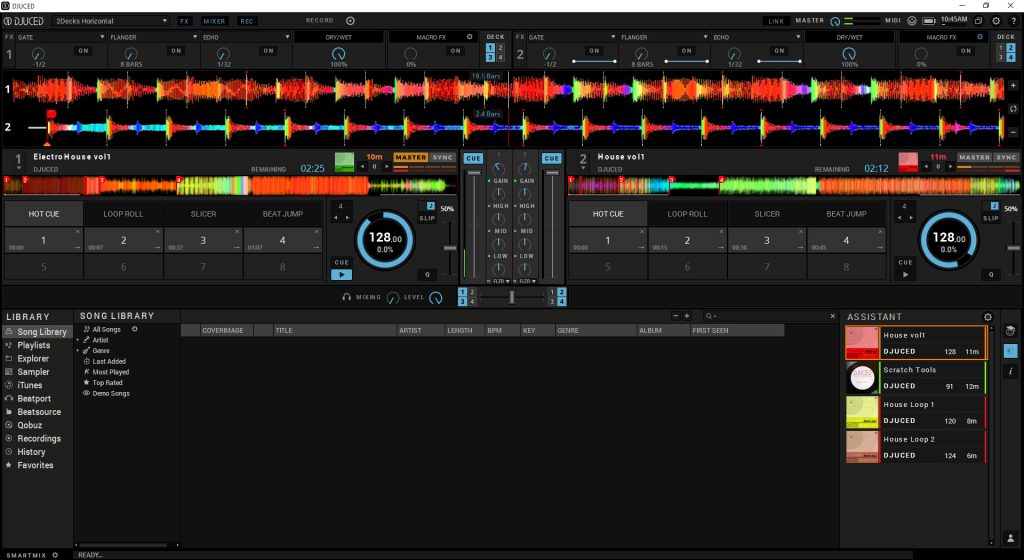Screen dimensions: 1024x560
Task: Open the left channel FLTR dropdown
Action: [x=501, y=281]
